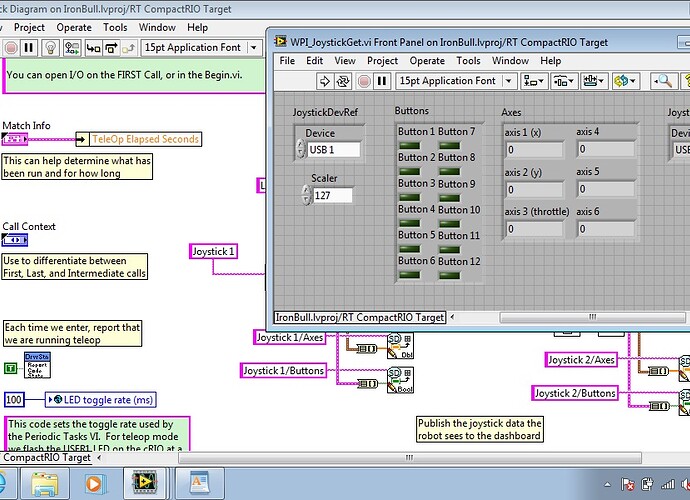
Task: Click Scaler increment/decrement stepper
Action: click(306, 195)
